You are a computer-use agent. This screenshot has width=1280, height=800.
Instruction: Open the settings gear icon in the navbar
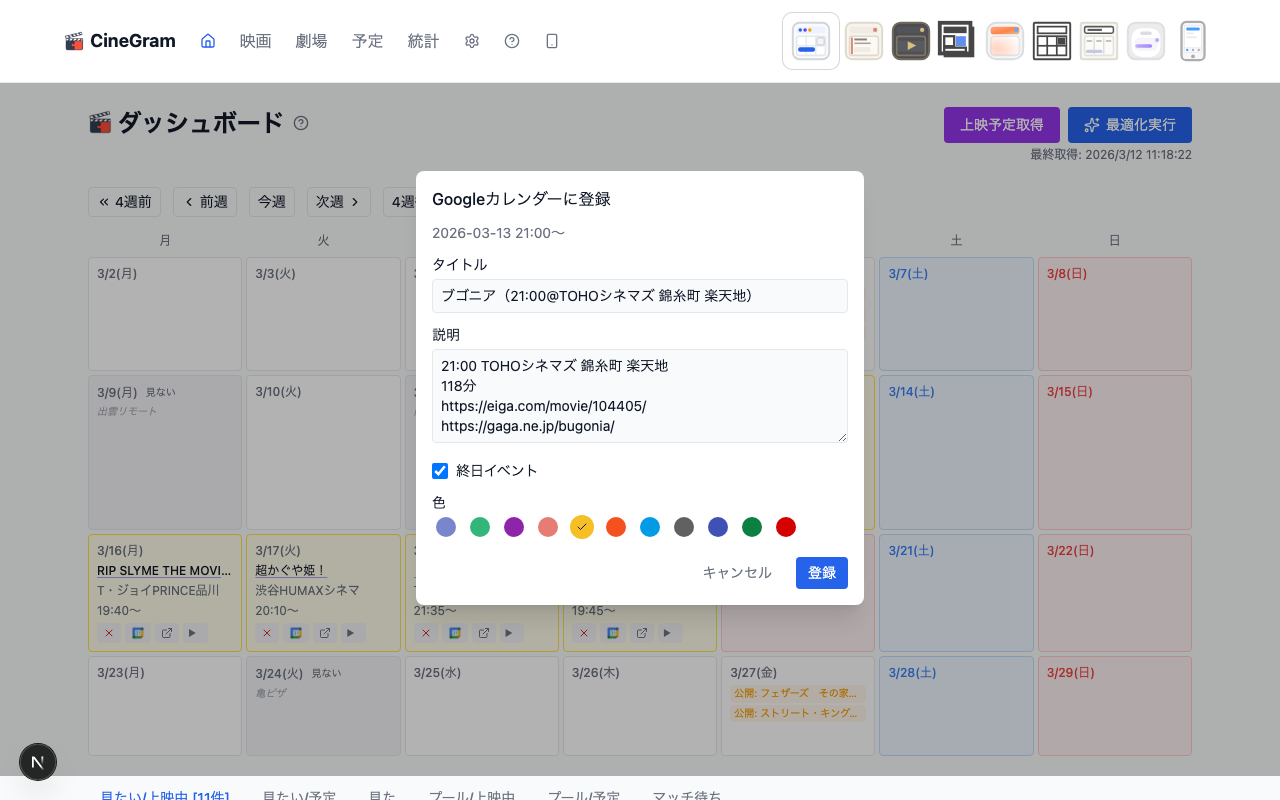[471, 41]
